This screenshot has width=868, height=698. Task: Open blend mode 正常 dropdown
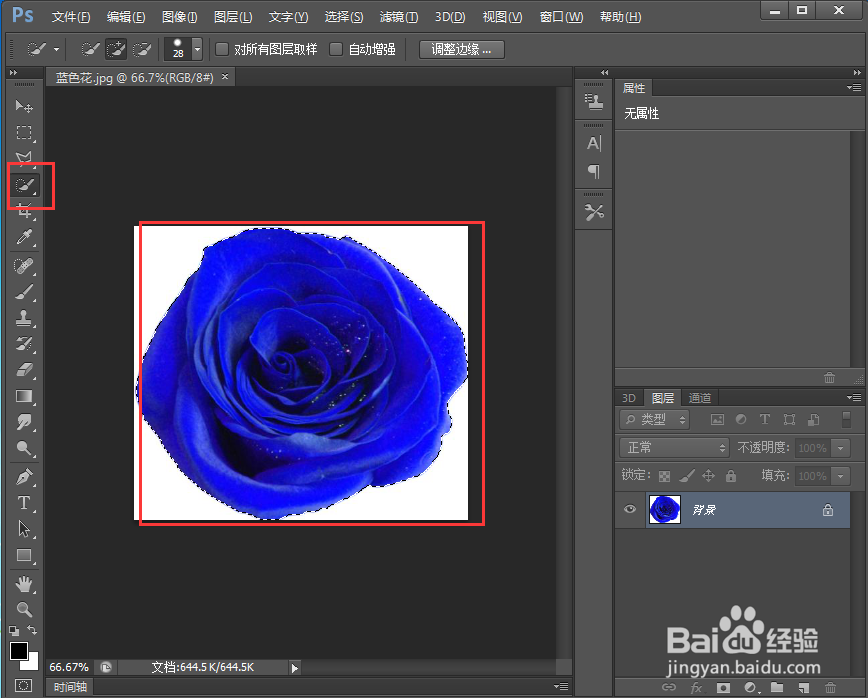pos(674,447)
